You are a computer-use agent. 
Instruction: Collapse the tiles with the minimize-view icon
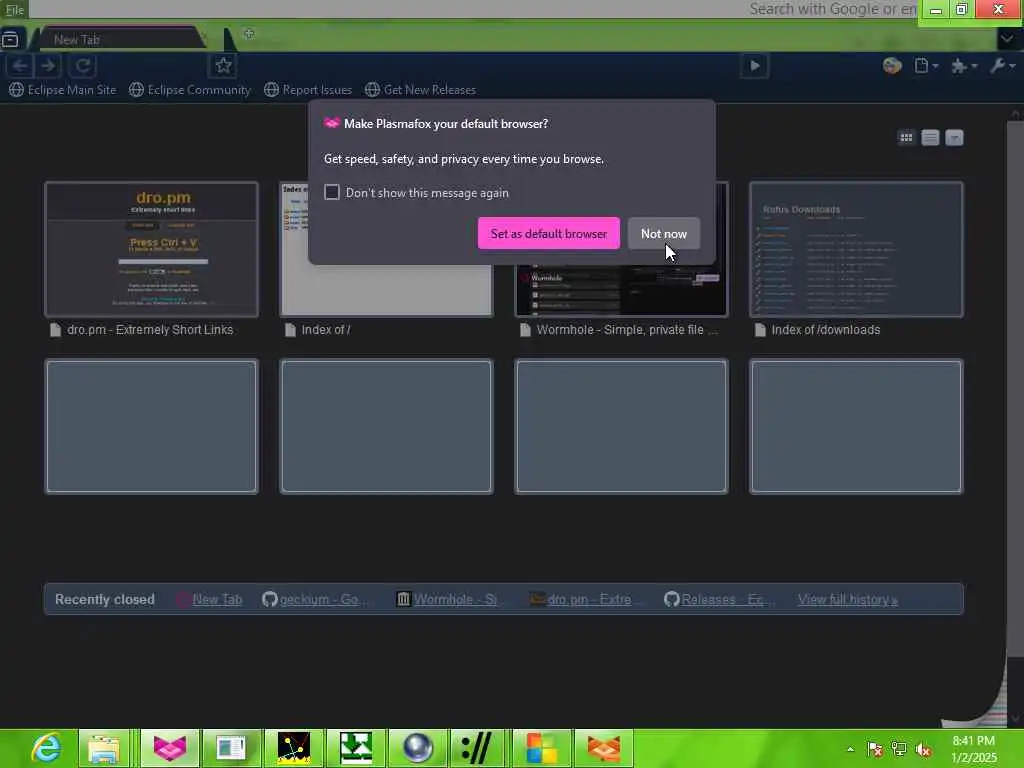click(x=954, y=137)
